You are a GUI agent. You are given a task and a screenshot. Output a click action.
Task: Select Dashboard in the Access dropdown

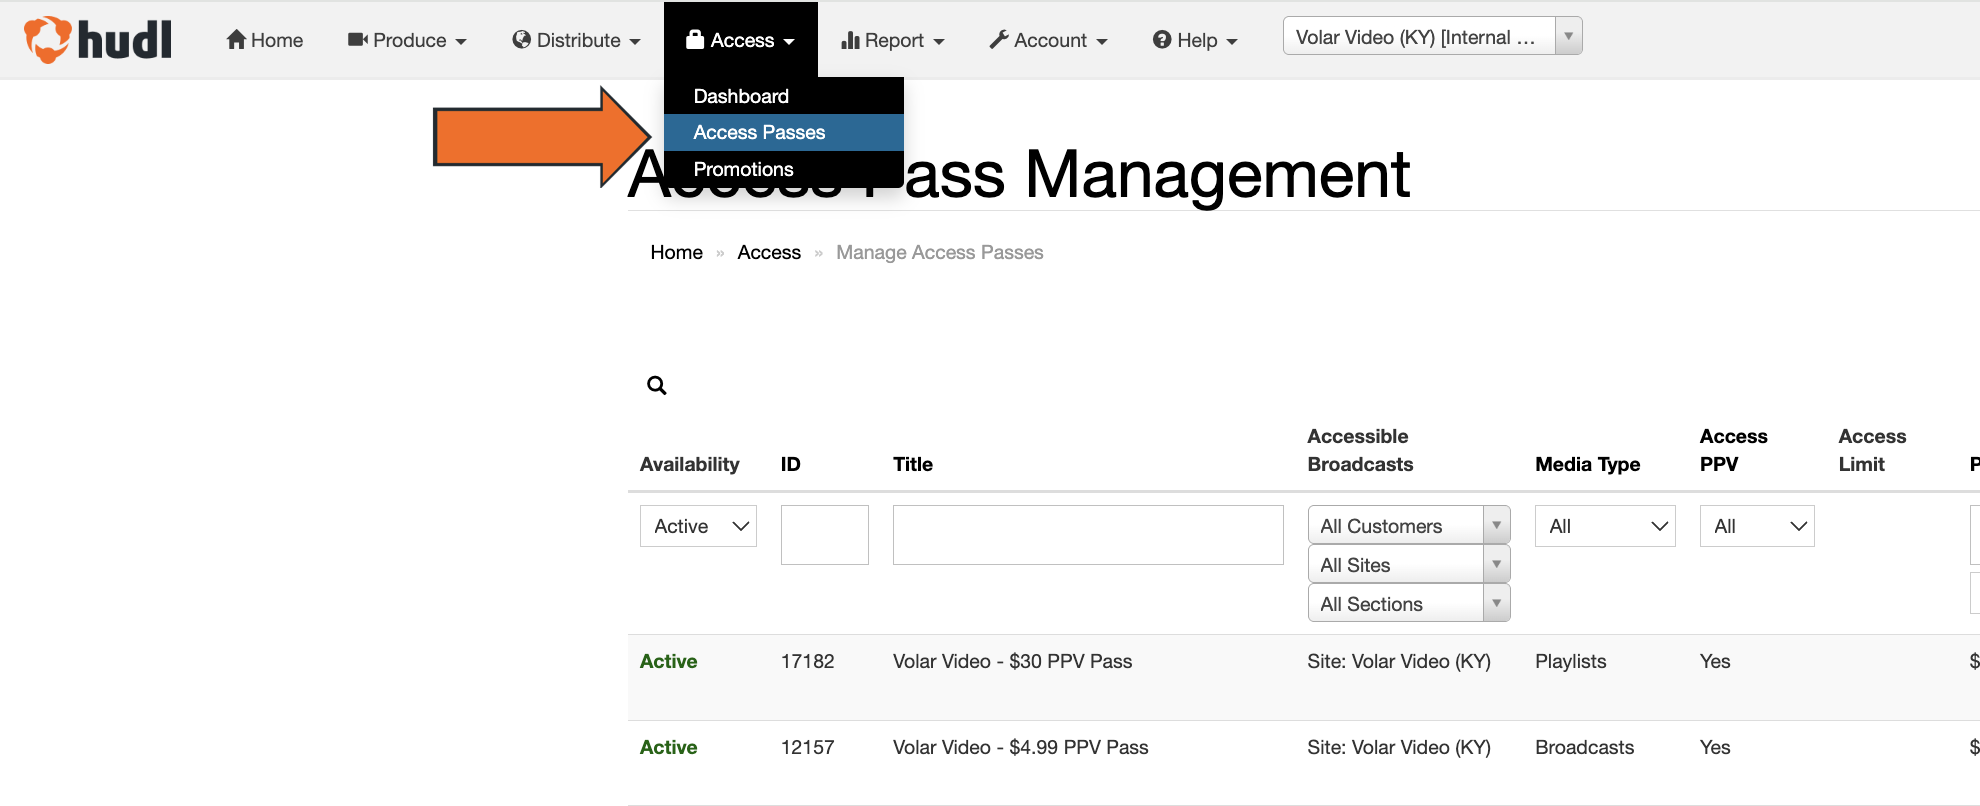coord(784,96)
